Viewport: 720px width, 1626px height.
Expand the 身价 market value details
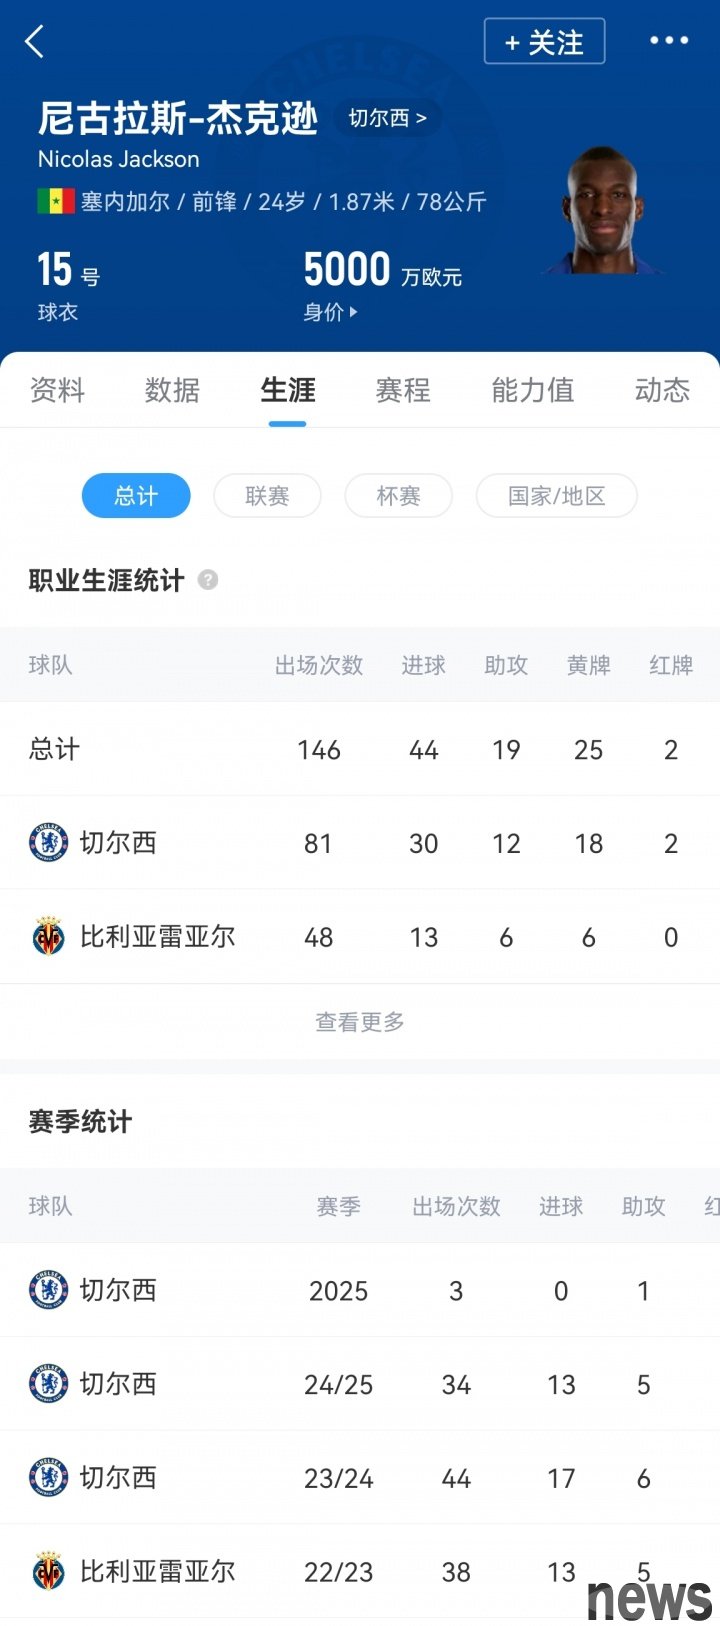(331, 312)
